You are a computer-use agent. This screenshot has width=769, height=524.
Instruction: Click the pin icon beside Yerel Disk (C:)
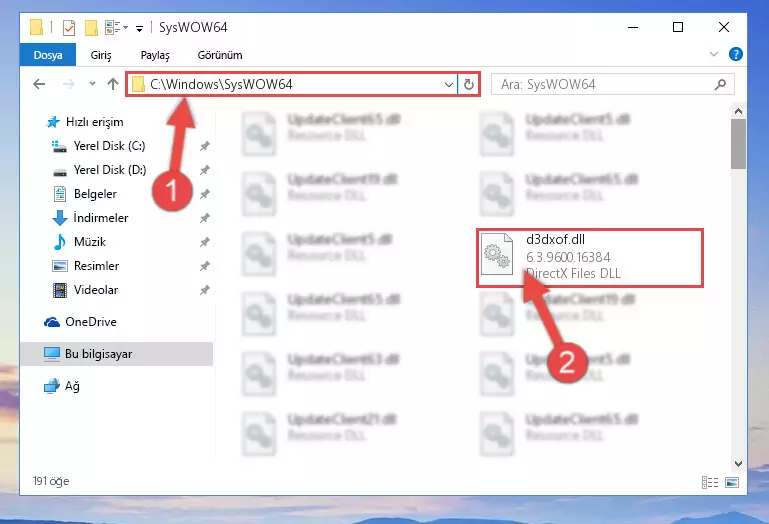tap(205, 146)
